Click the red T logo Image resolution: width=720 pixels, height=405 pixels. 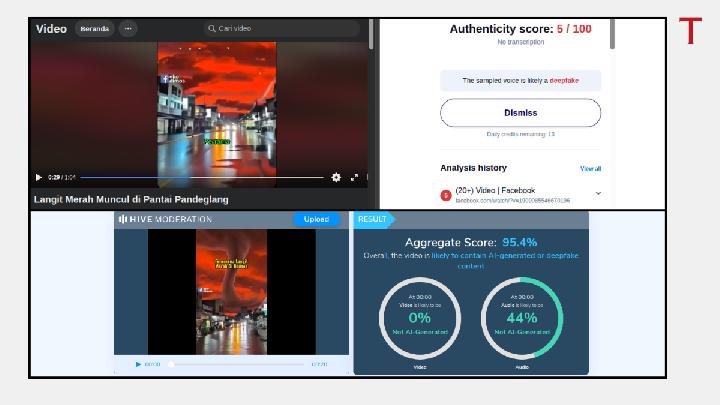(690, 31)
